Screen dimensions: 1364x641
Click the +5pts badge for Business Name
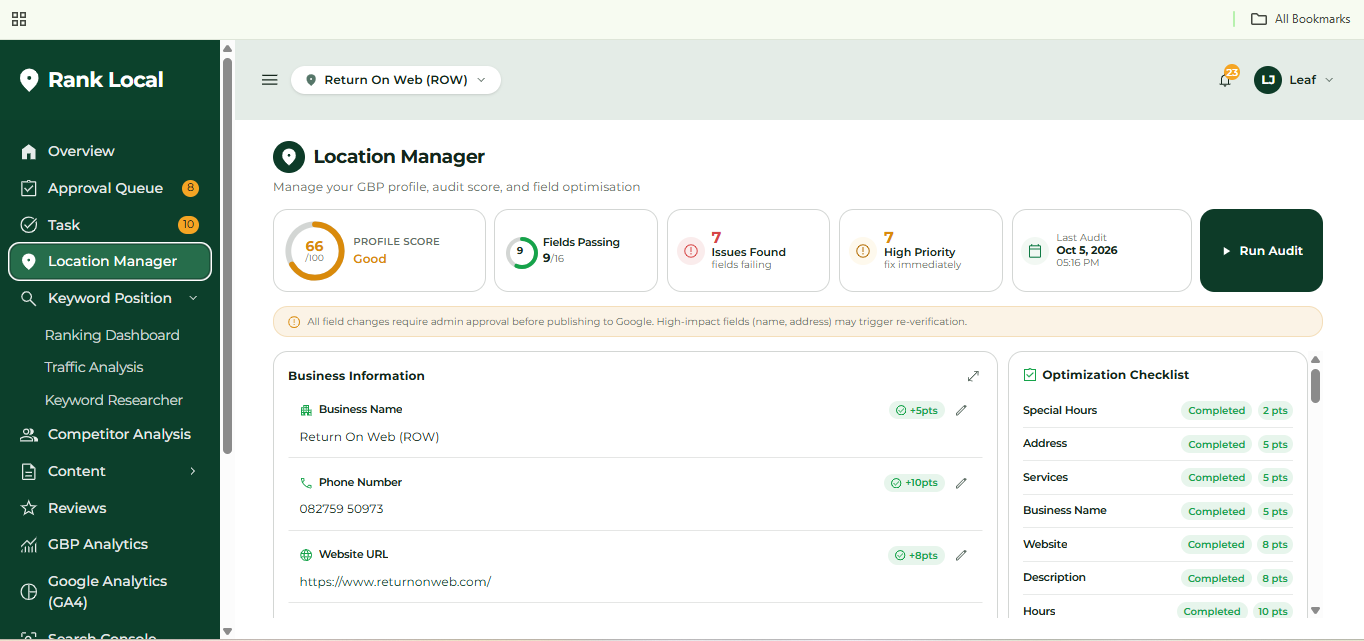(917, 410)
